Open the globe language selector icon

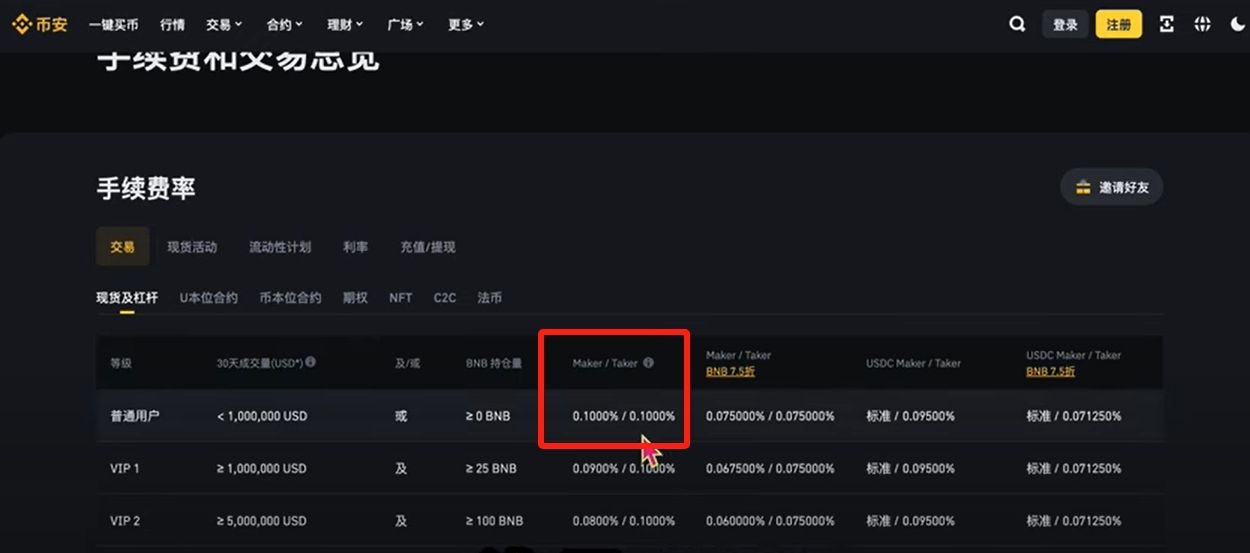1202,25
